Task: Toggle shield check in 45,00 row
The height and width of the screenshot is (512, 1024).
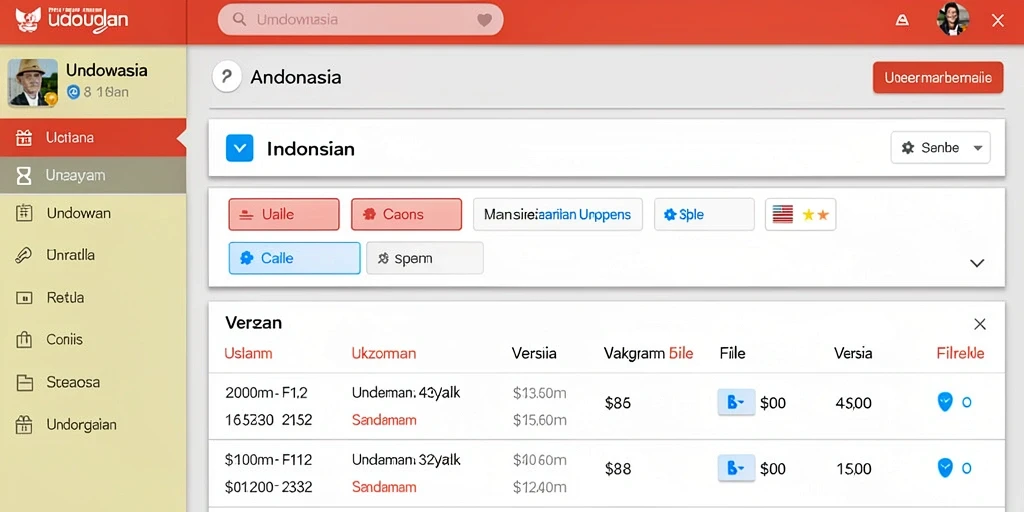Action: (945, 402)
